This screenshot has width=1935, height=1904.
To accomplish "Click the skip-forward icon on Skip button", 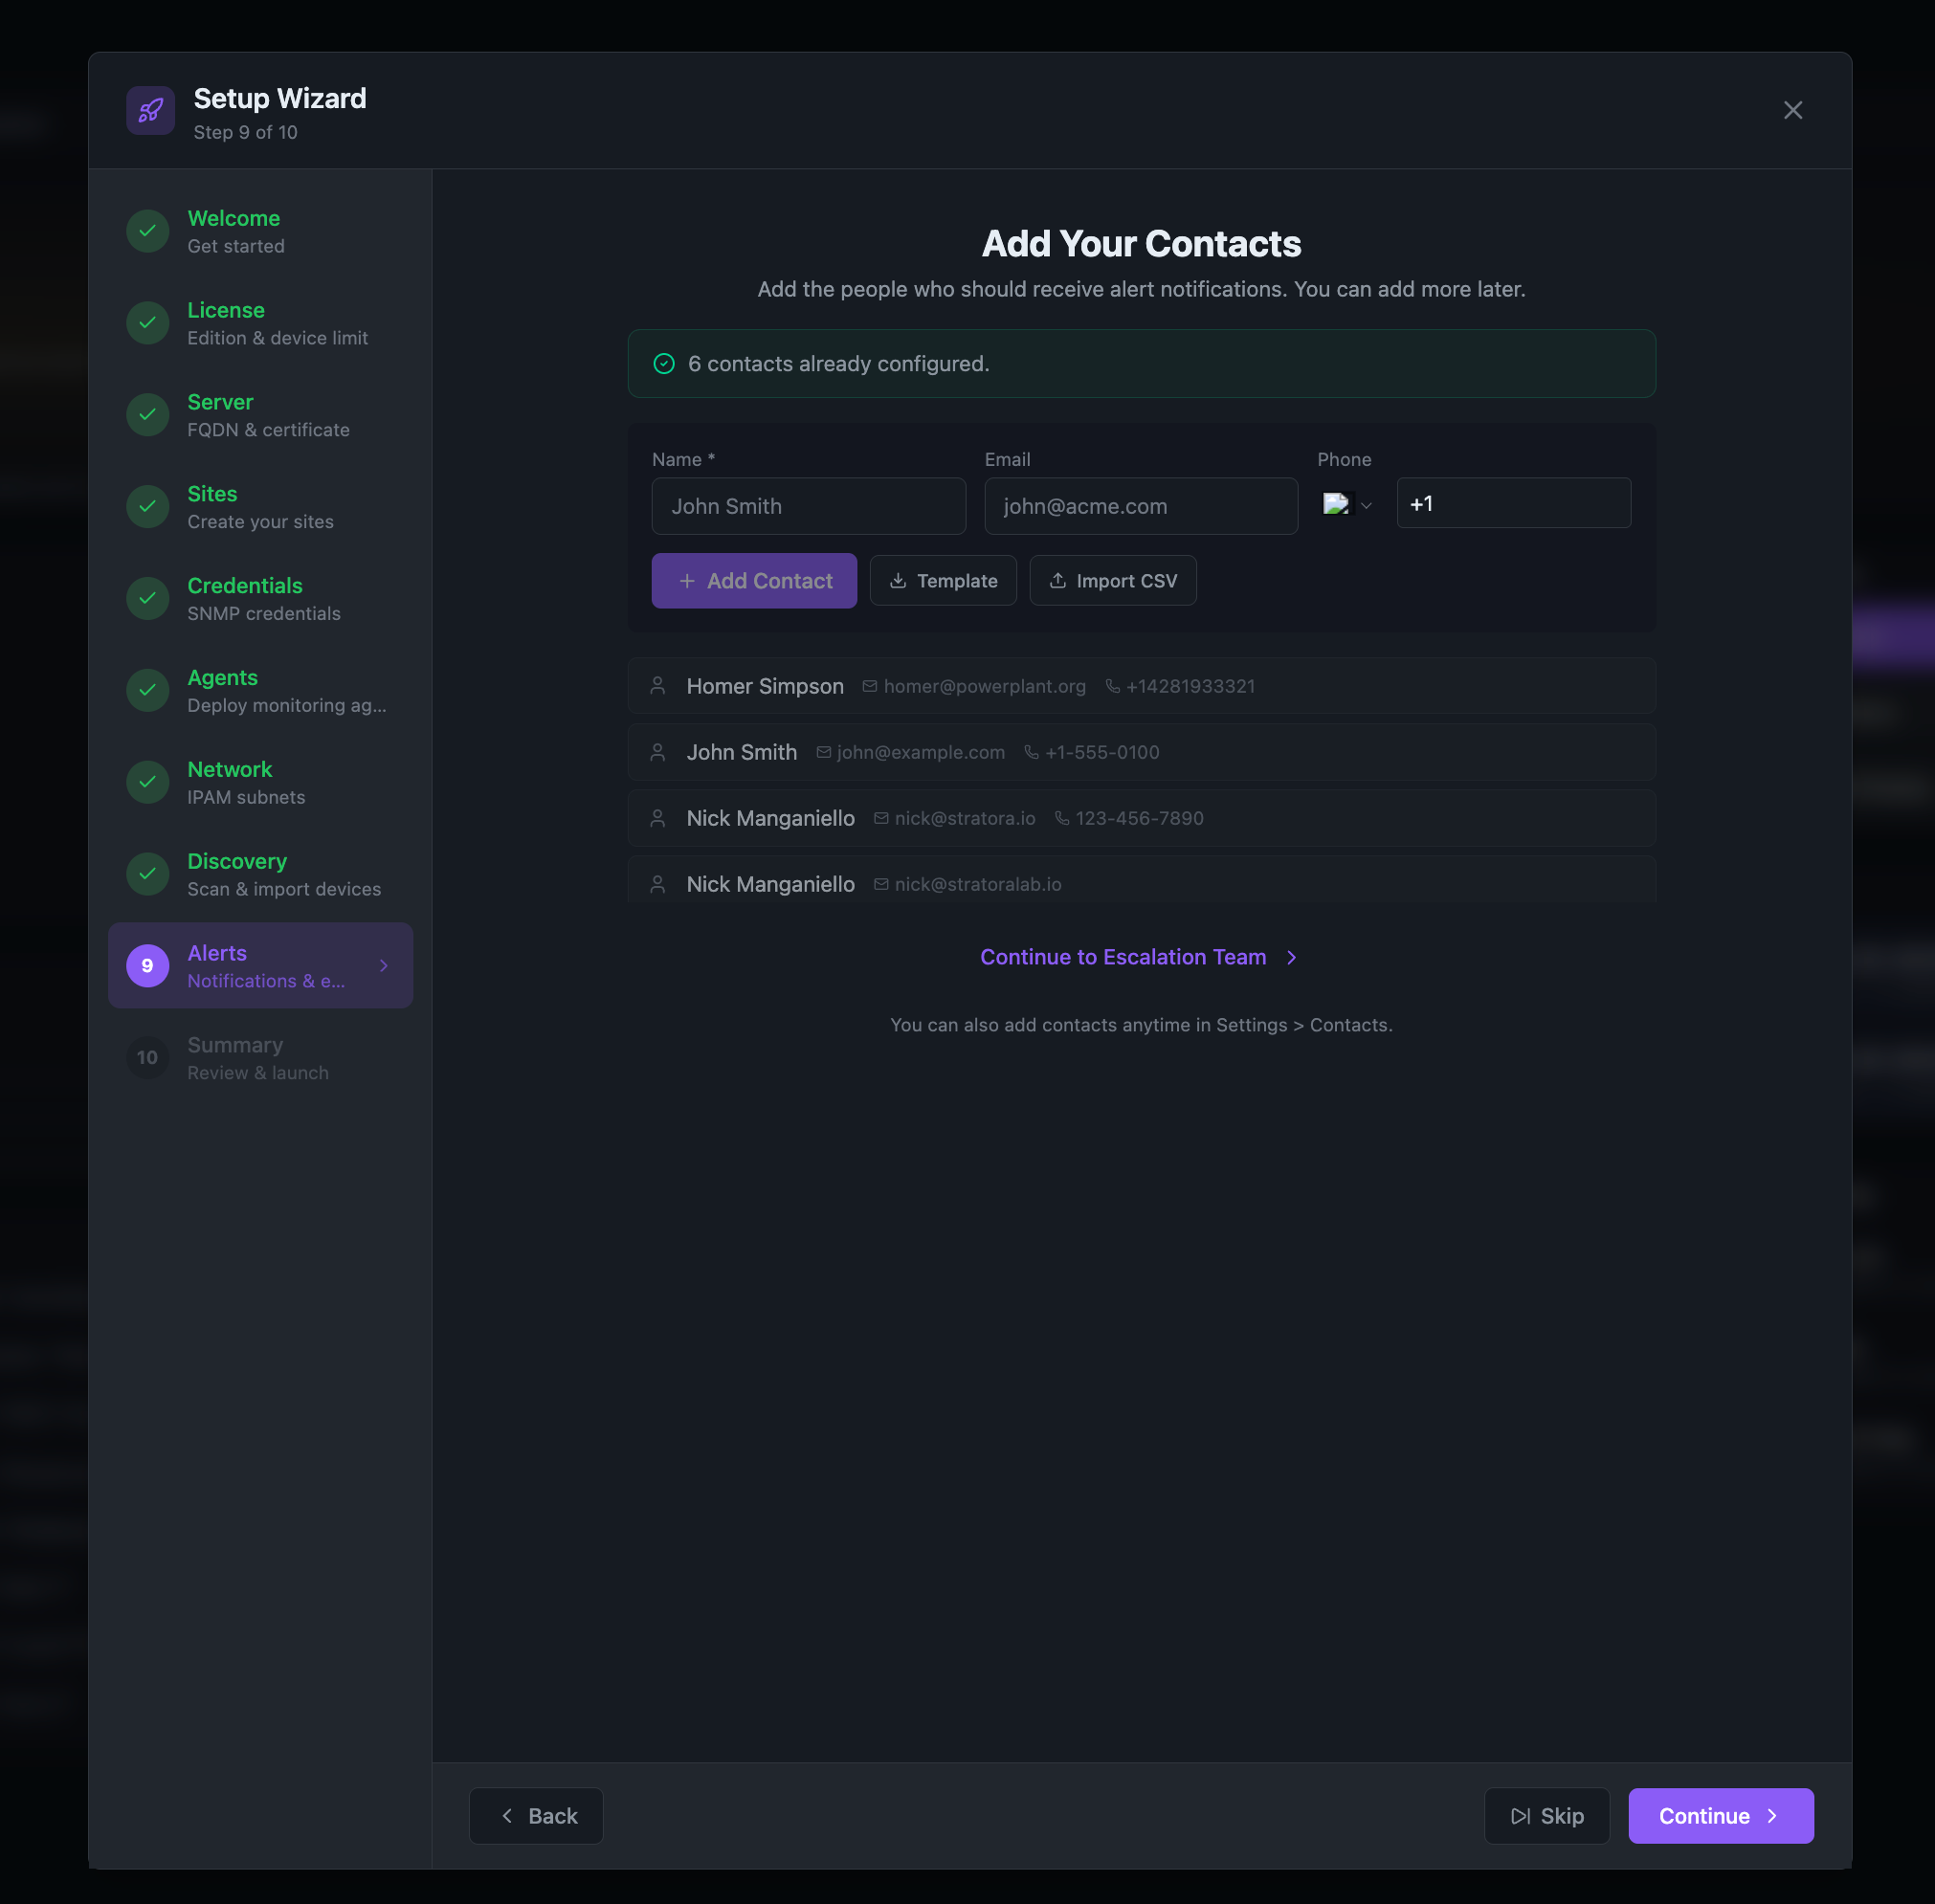I will (x=1521, y=1815).
